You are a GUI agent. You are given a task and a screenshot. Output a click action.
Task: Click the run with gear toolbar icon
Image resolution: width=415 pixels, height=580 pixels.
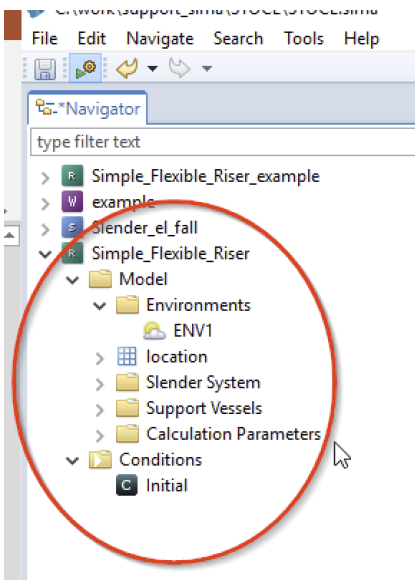(x=85, y=69)
